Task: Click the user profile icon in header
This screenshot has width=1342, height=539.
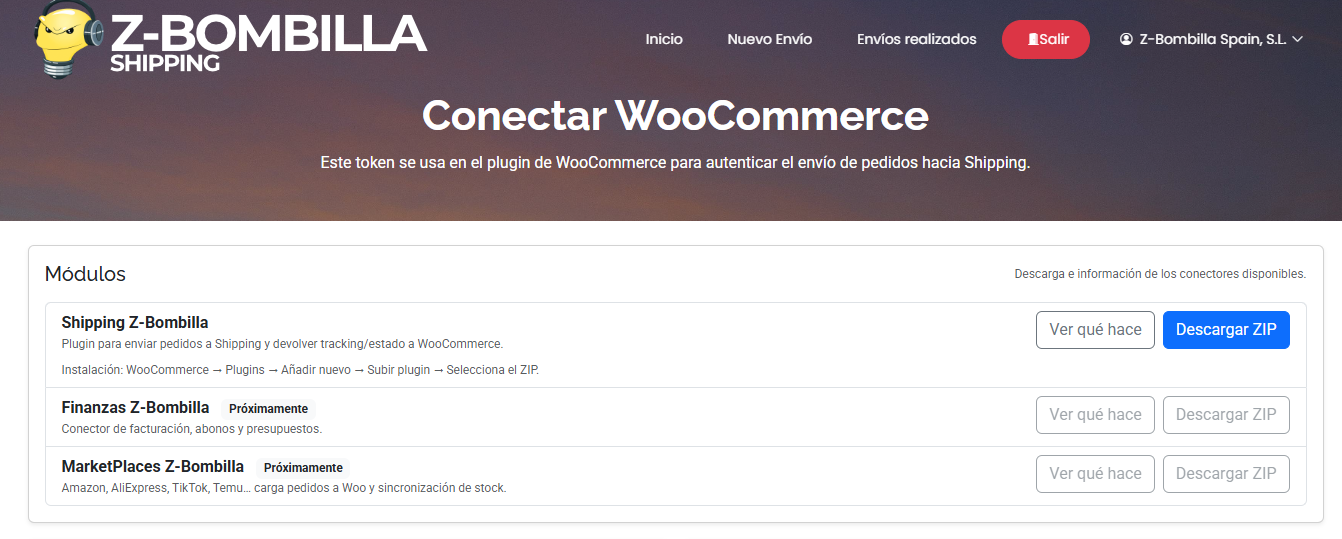Action: coord(1126,40)
